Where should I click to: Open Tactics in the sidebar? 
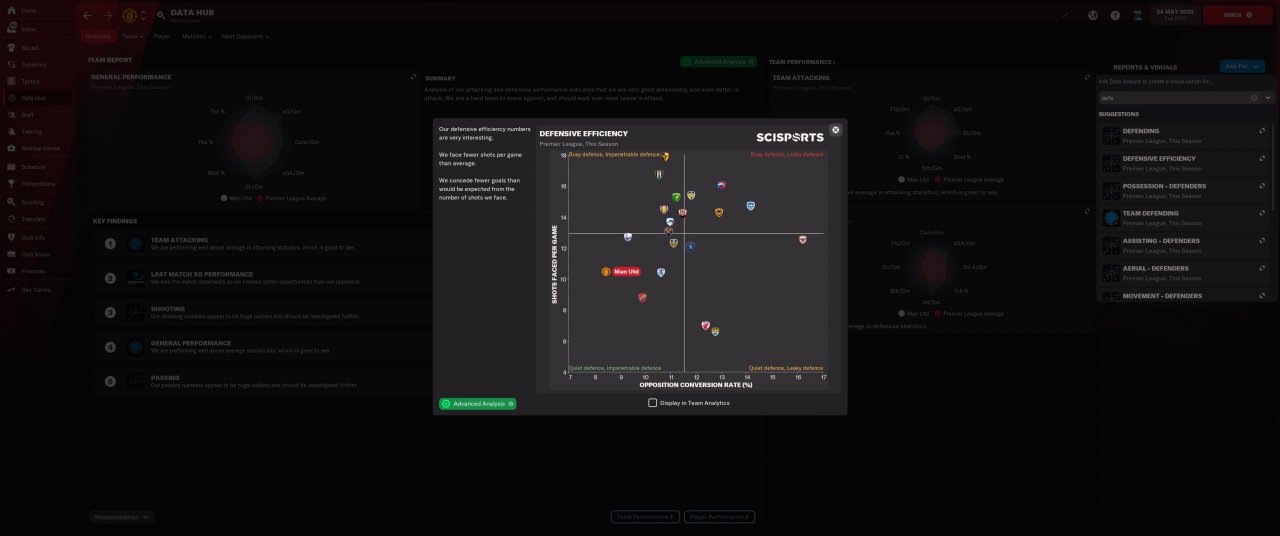pos(31,81)
